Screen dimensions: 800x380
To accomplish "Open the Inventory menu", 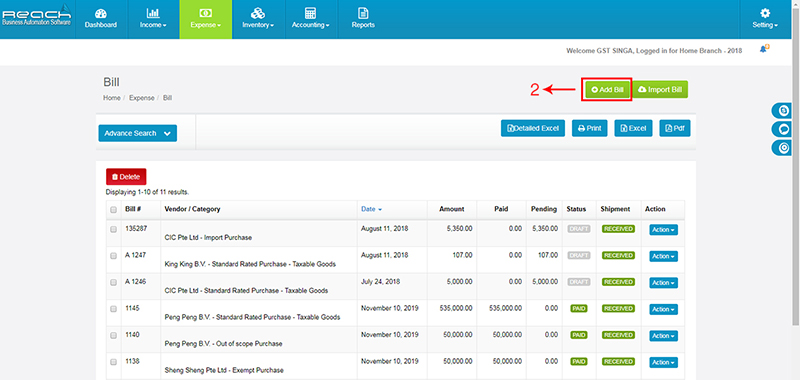I will tap(258, 25).
